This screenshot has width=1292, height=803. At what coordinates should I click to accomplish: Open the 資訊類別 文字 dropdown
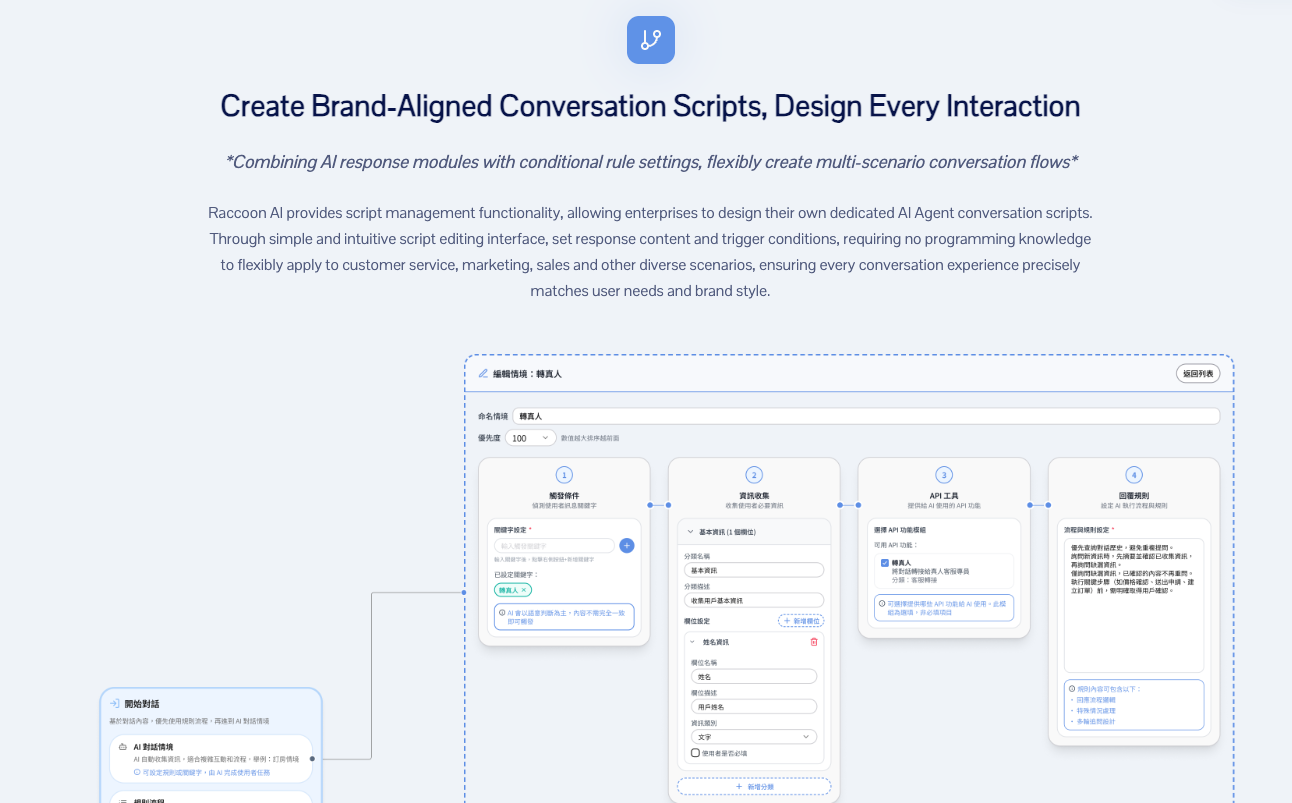(754, 737)
